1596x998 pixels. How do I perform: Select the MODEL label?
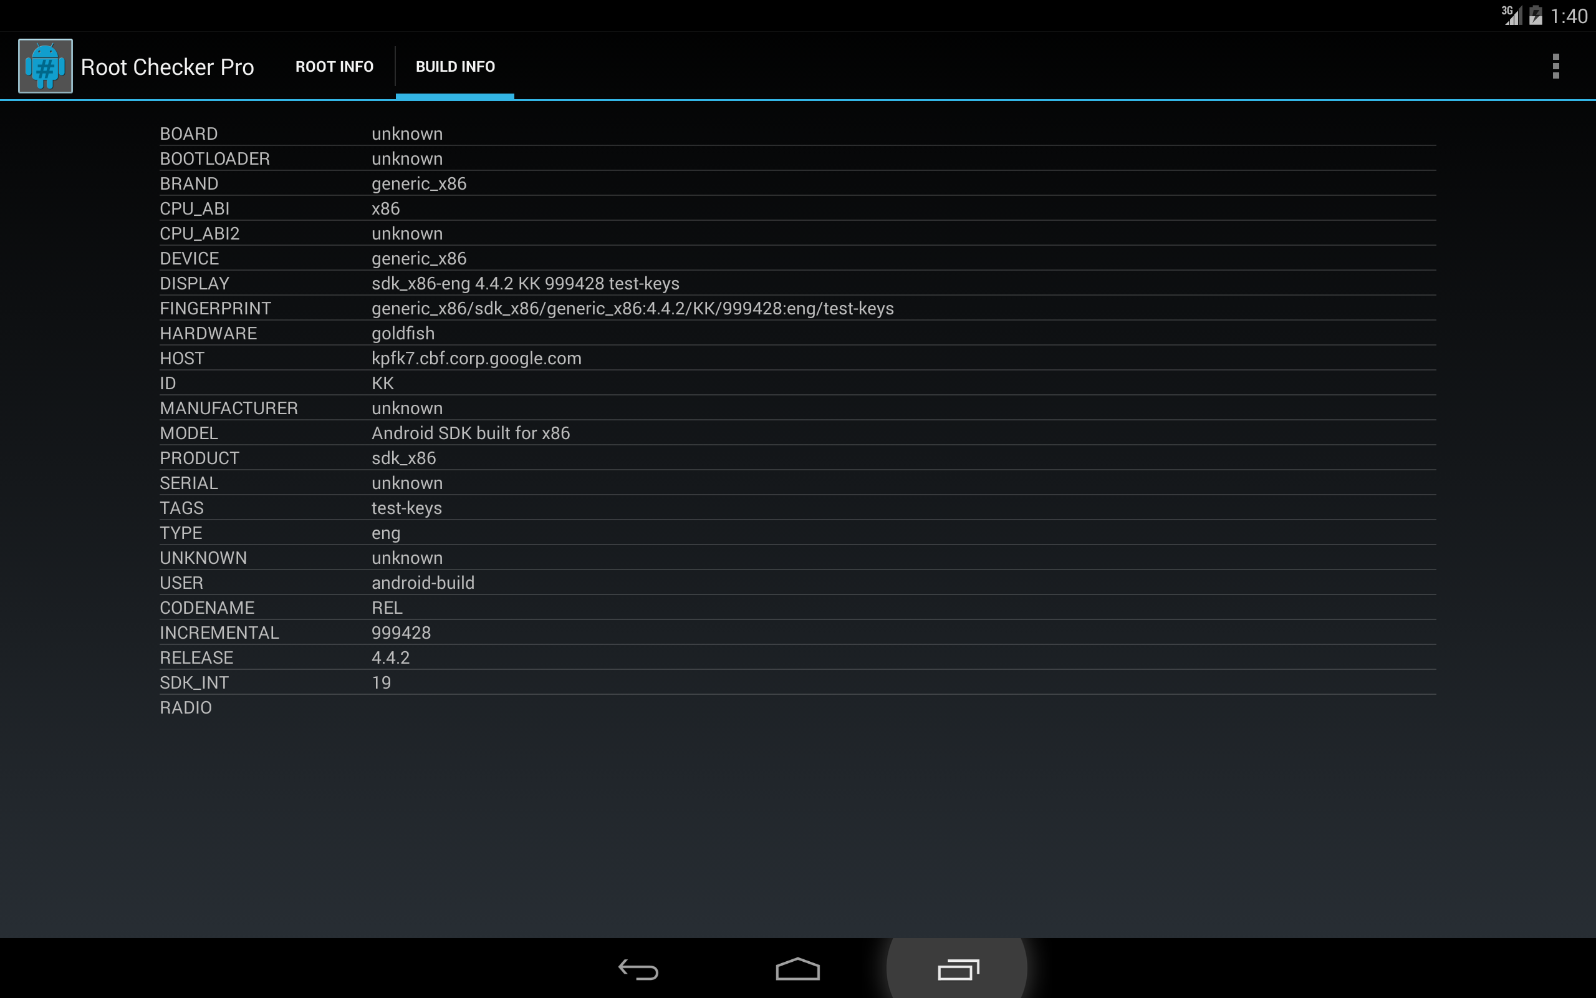coord(189,434)
